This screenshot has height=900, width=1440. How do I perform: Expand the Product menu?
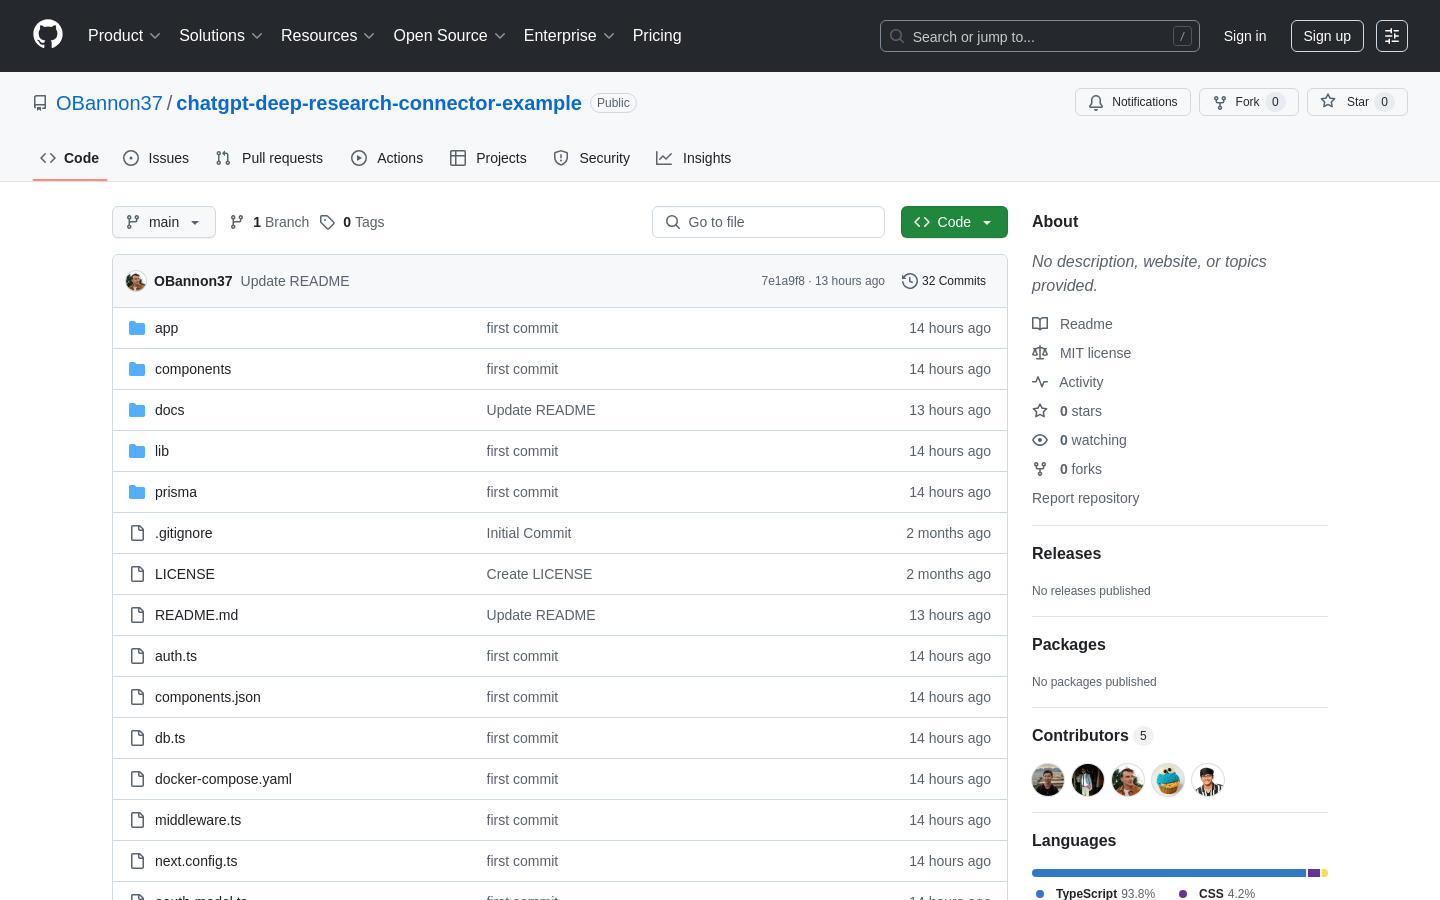click(124, 36)
